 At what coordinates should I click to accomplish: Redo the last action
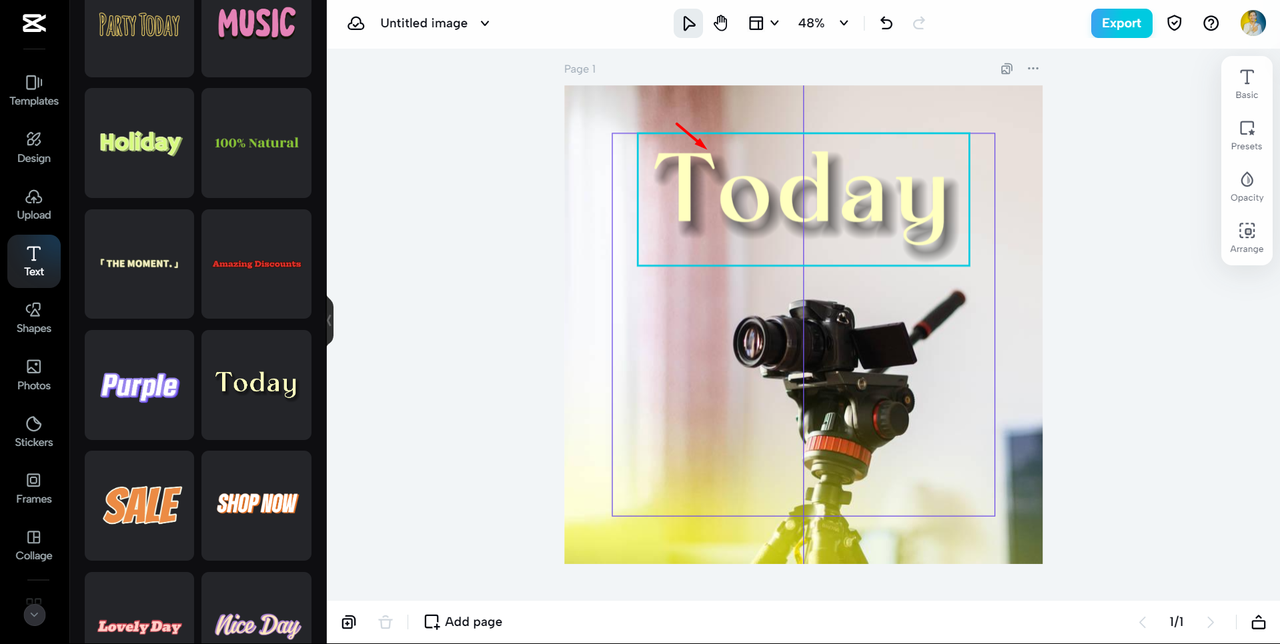coord(919,23)
